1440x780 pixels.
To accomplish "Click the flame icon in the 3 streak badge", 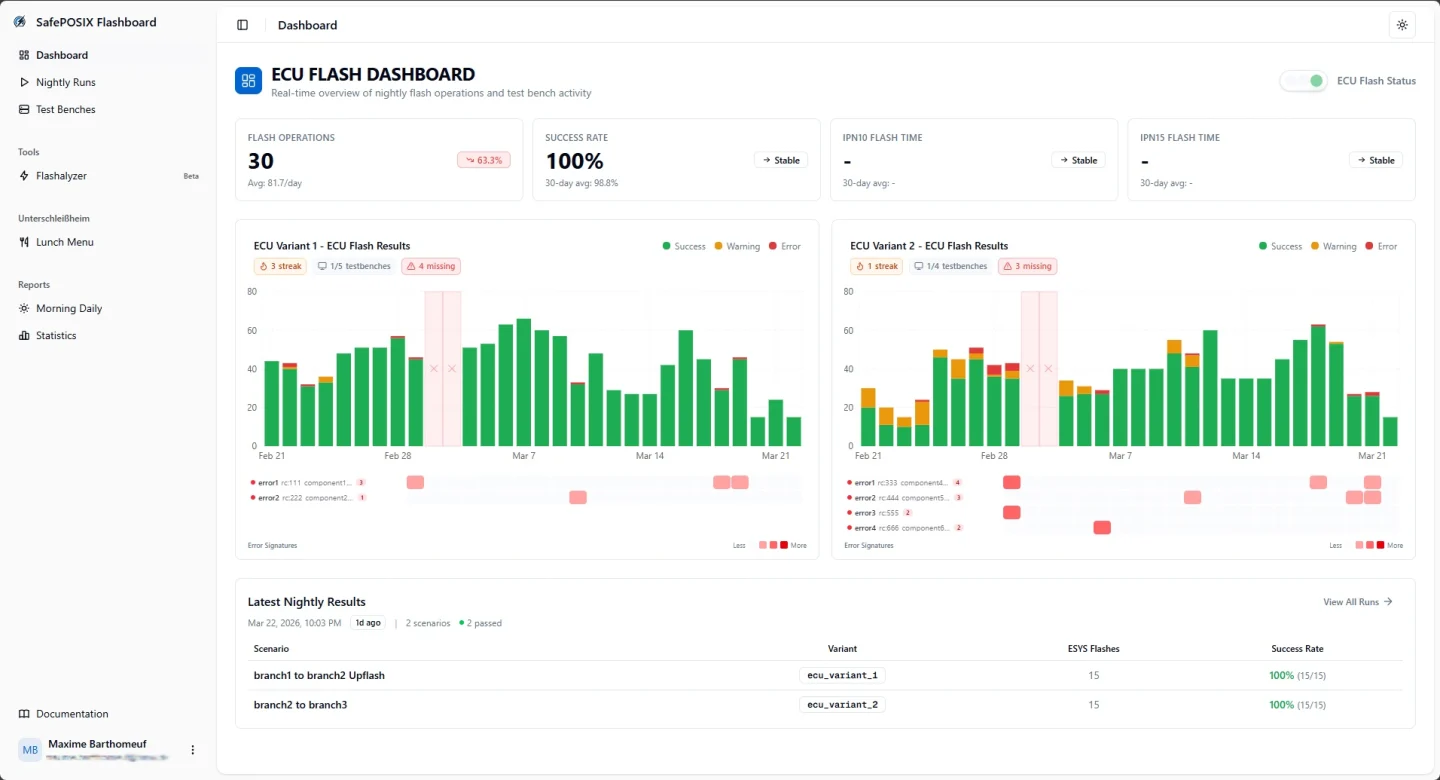I will [x=264, y=267].
